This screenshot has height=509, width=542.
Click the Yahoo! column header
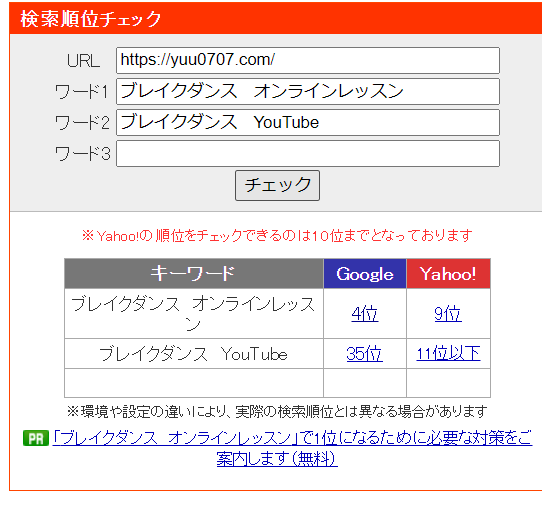448,274
